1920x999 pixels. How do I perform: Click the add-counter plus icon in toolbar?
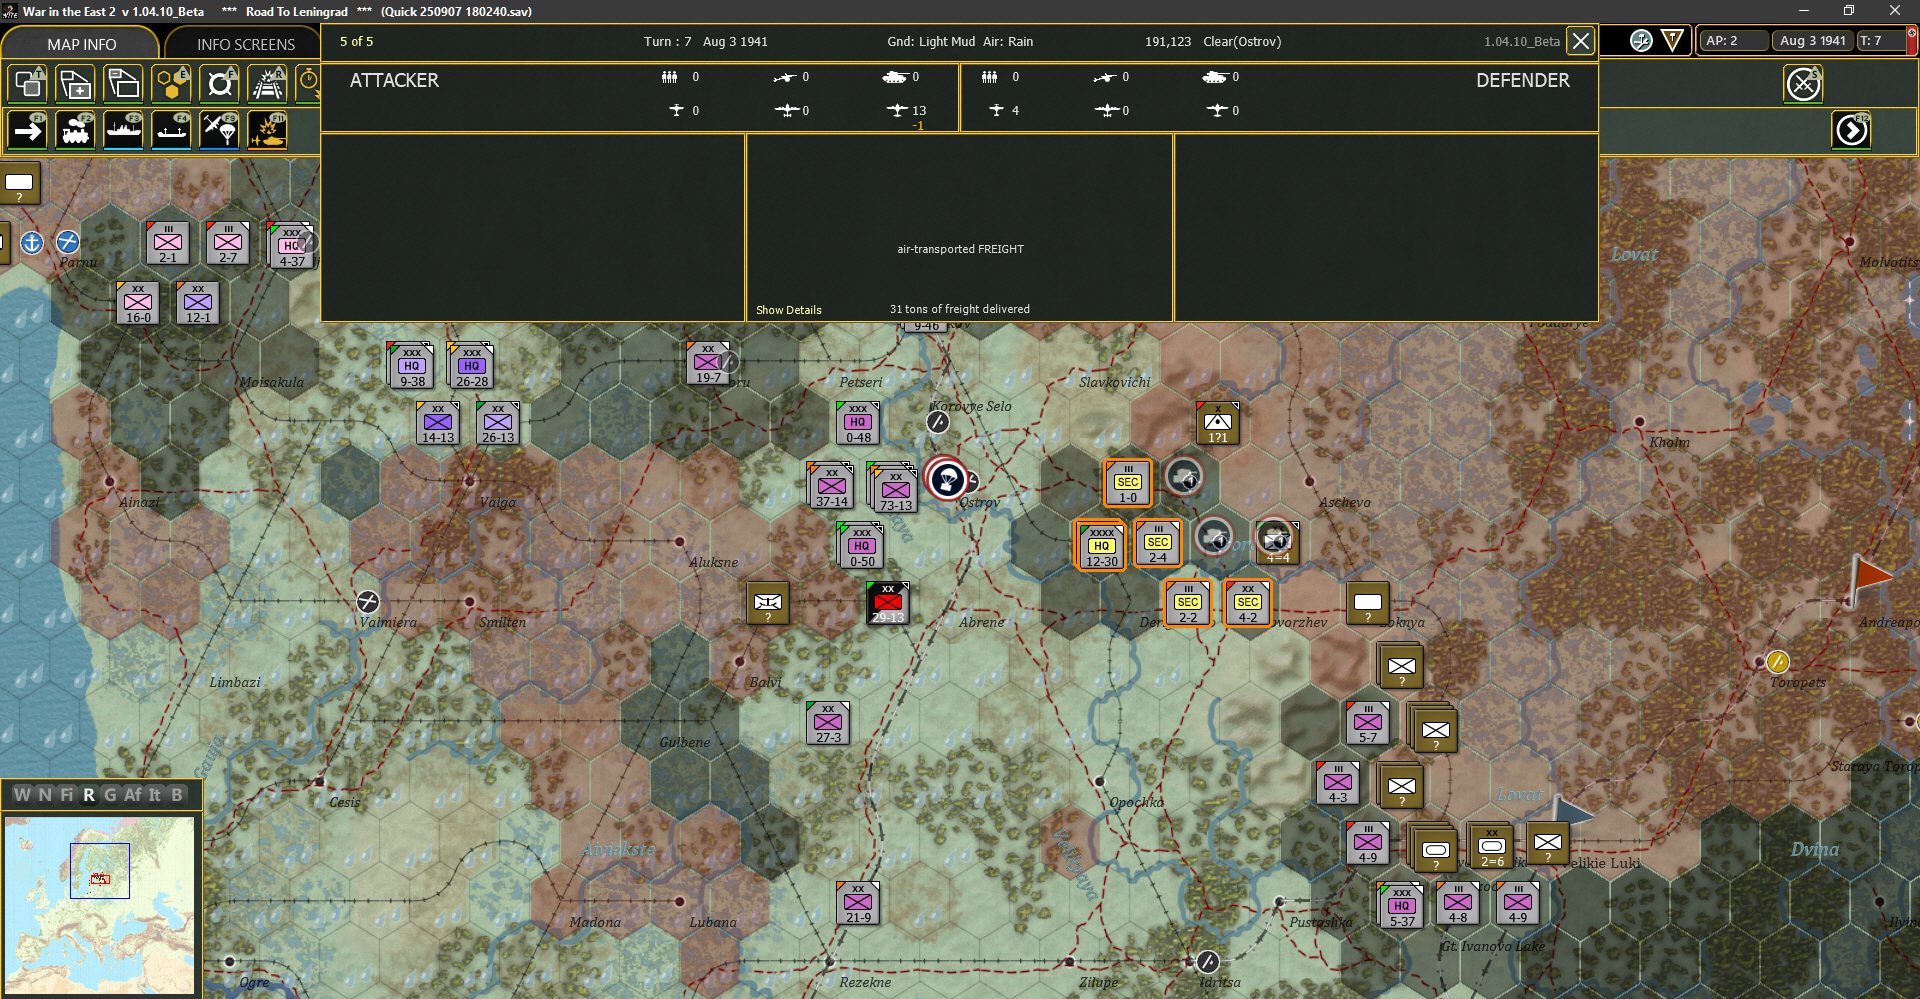click(x=75, y=84)
